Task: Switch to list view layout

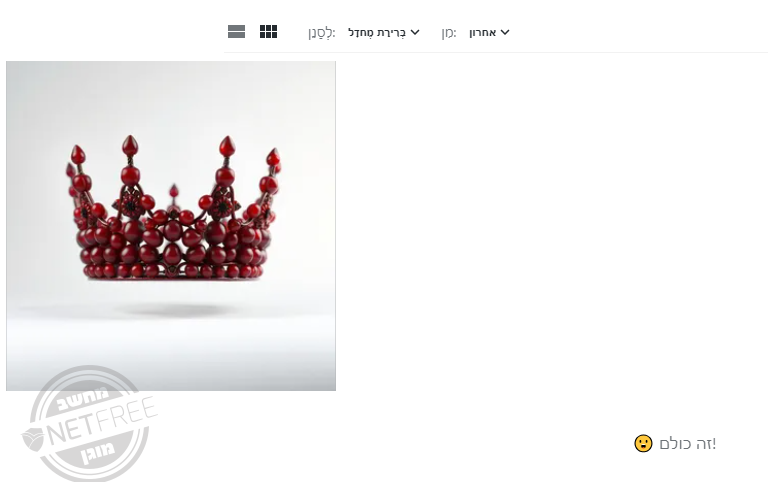Action: [x=237, y=32]
